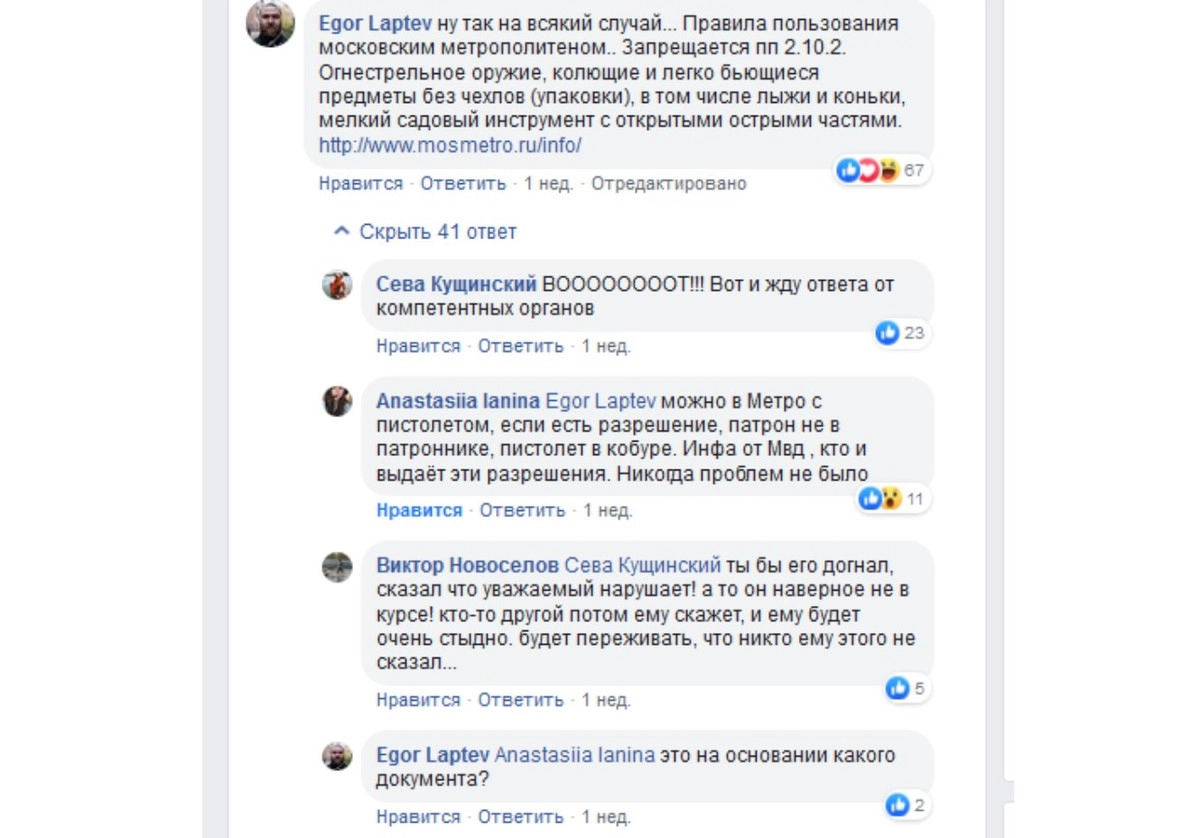Image resolution: width=1200 pixels, height=838 pixels.
Task: Toggle Нравится on Anastasiia Ianina's reply
Action: [419, 510]
